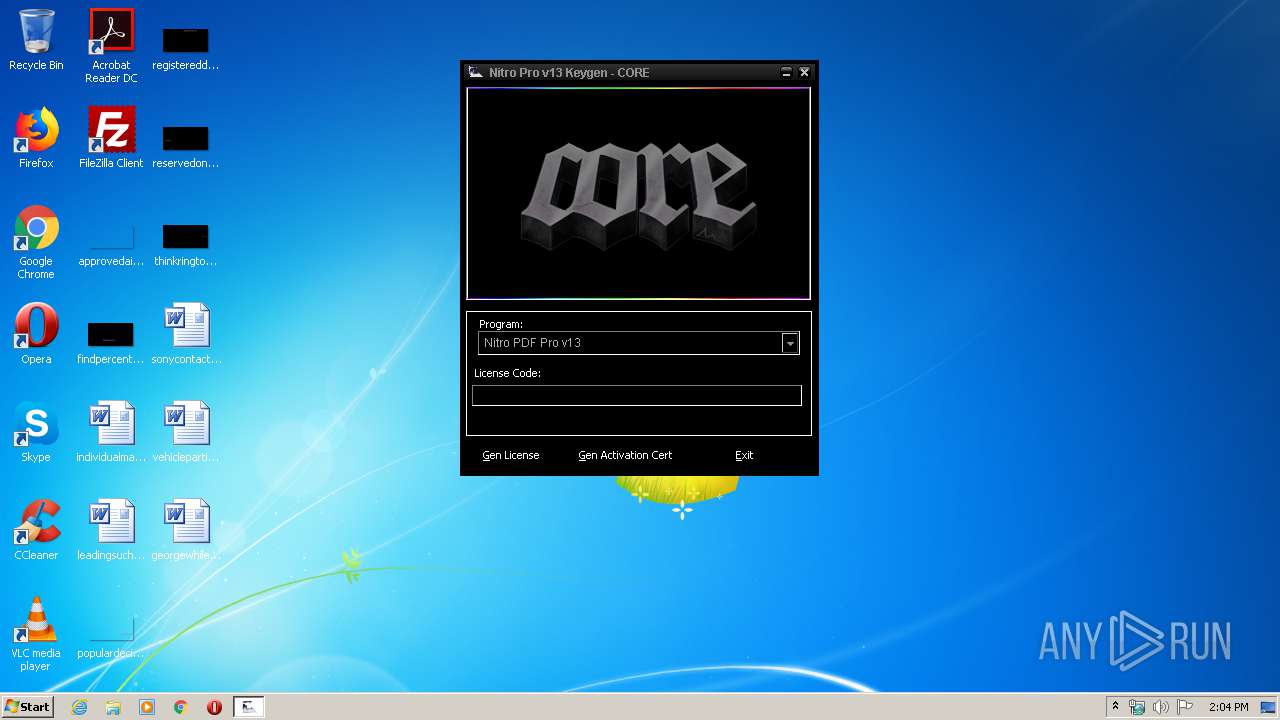Select the thinkringto... desktop file
This screenshot has height=720, width=1280.
186,244
